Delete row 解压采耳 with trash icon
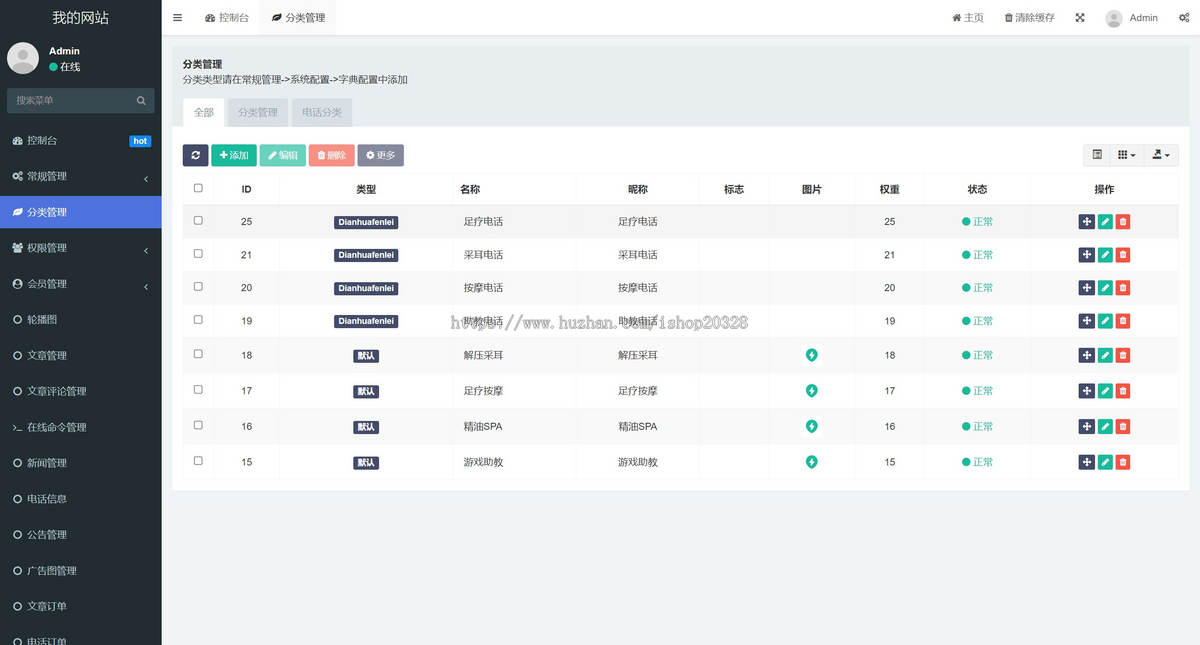This screenshot has width=1200, height=645. (1123, 355)
